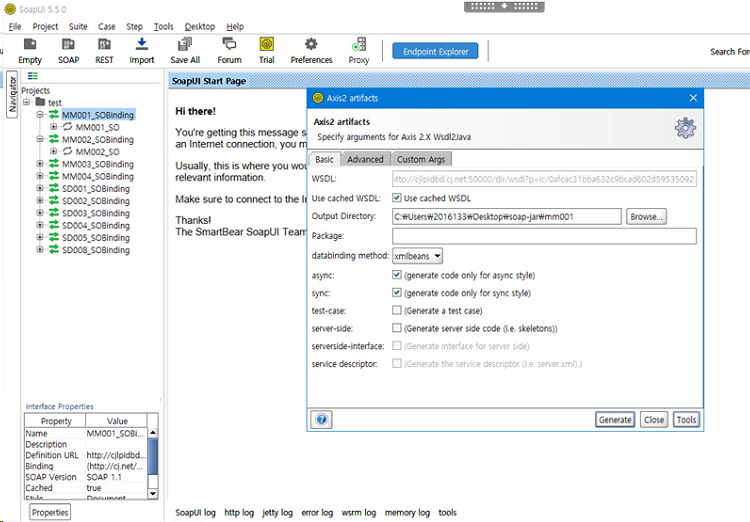The height and width of the screenshot is (522, 750).
Task: Toggle the sync code generation checkbox
Action: pos(397,292)
